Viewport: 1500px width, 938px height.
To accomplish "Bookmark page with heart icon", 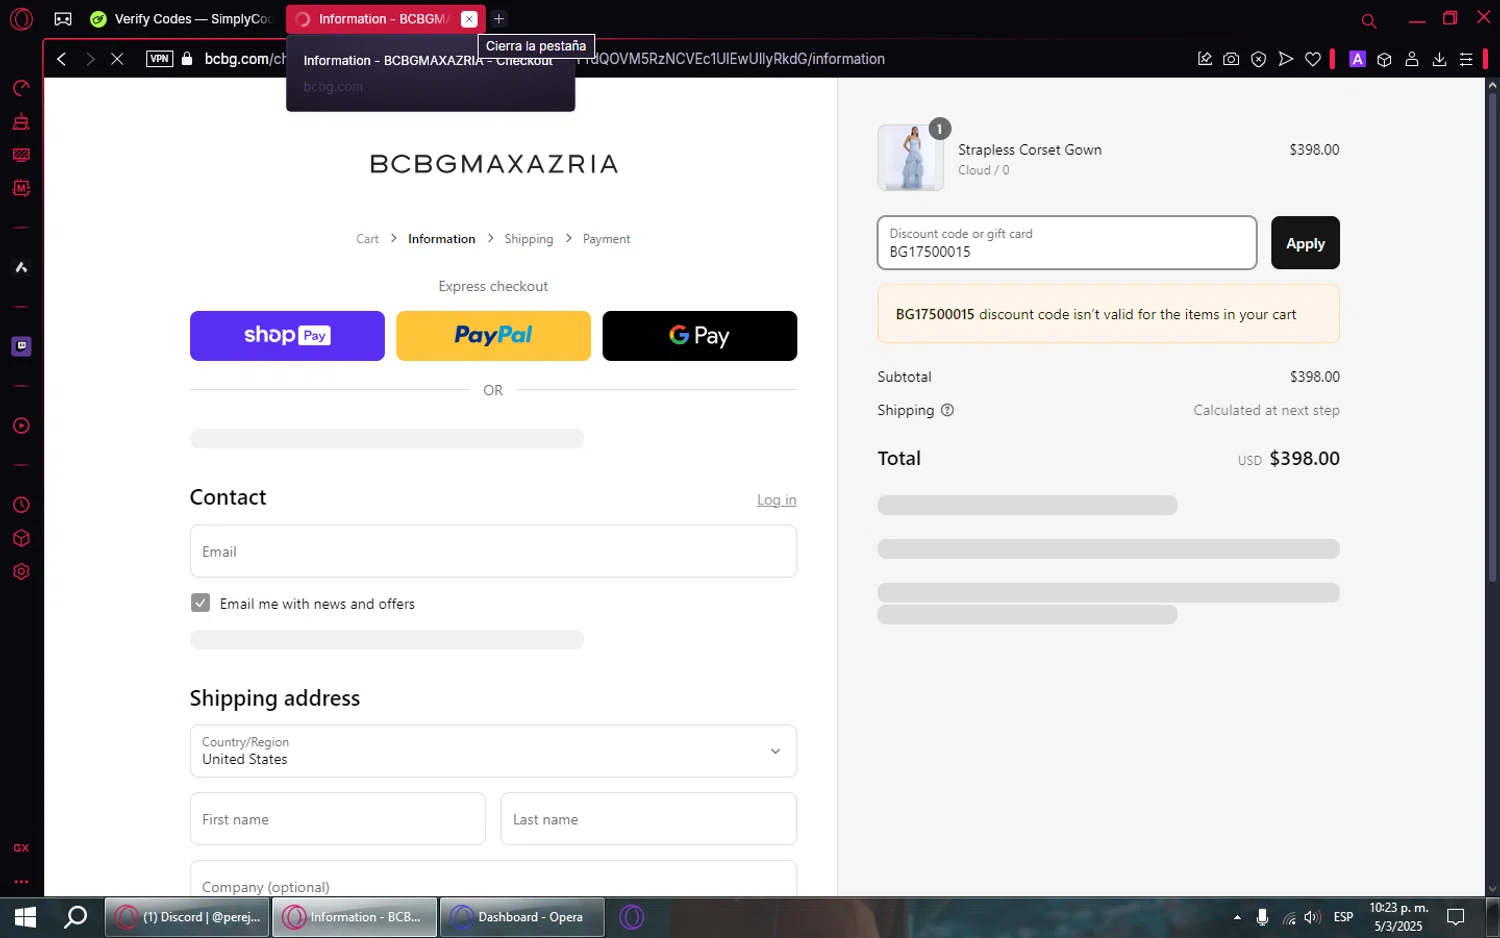I will click(1313, 59).
